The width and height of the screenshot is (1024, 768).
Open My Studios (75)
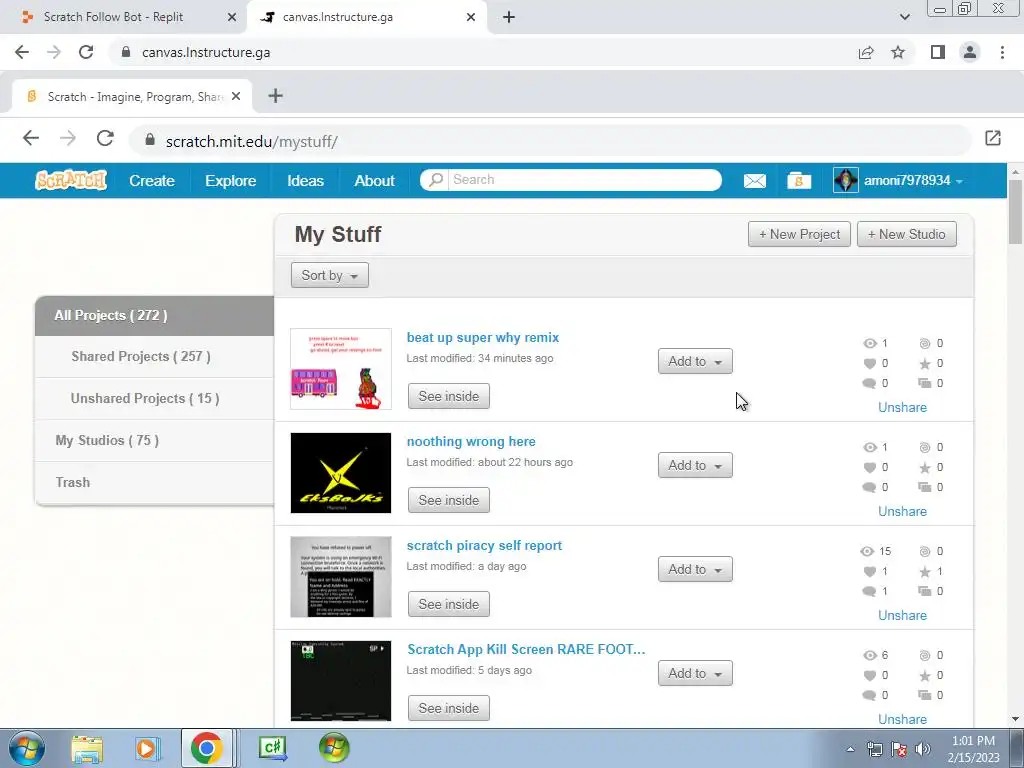[x=154, y=440]
